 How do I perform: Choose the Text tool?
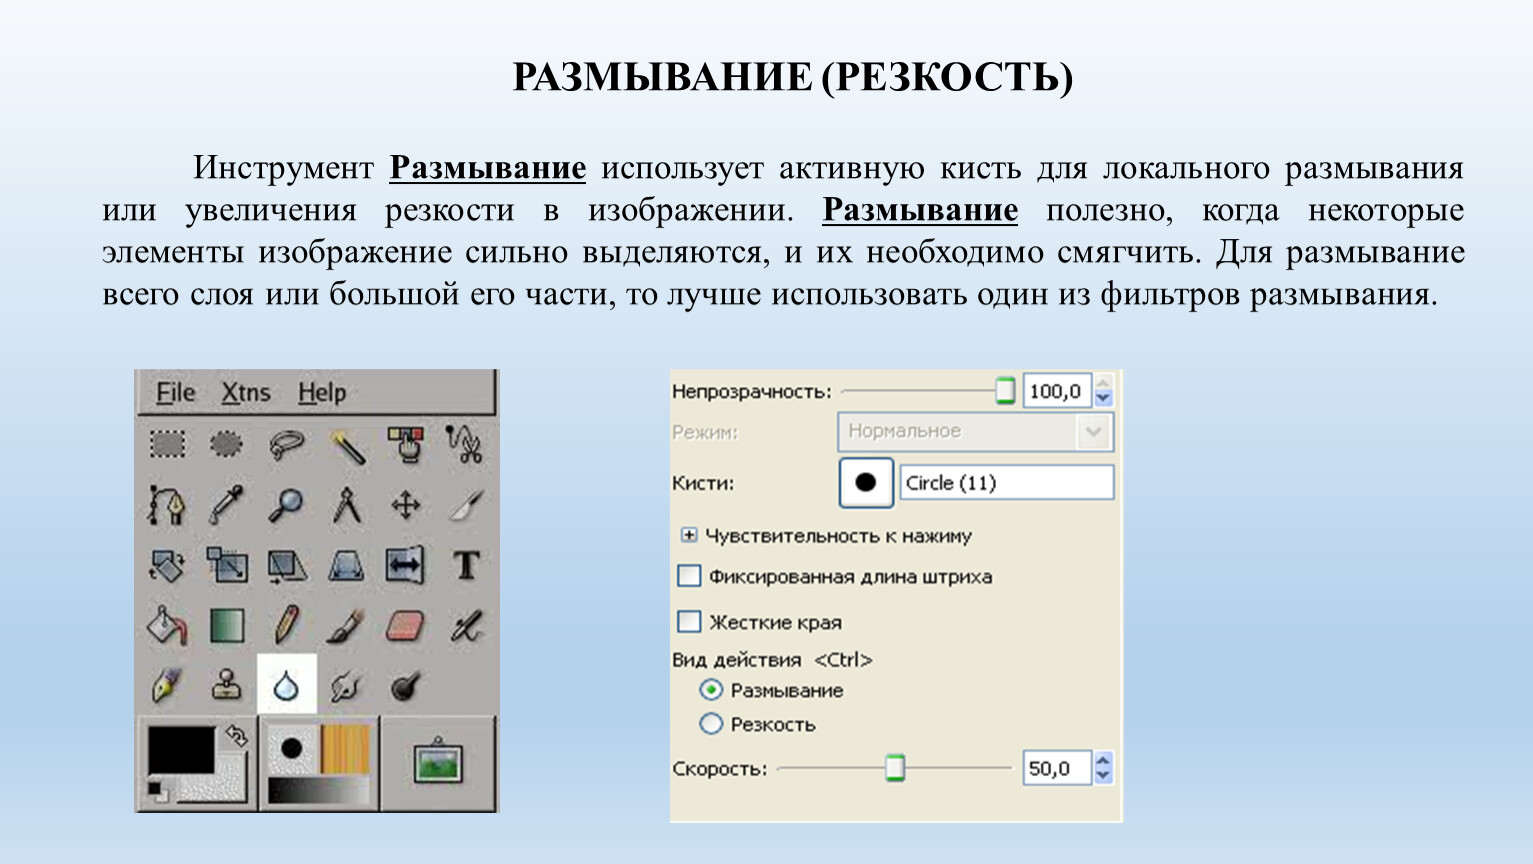pos(466,566)
